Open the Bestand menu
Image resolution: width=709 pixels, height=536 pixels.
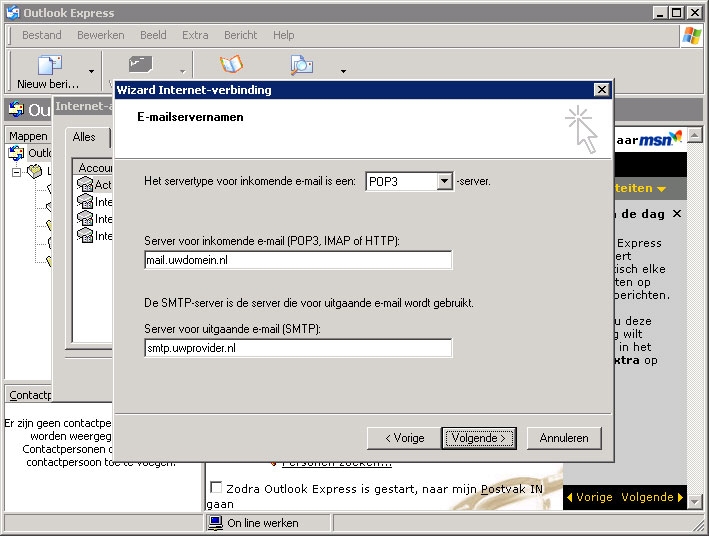(x=42, y=35)
